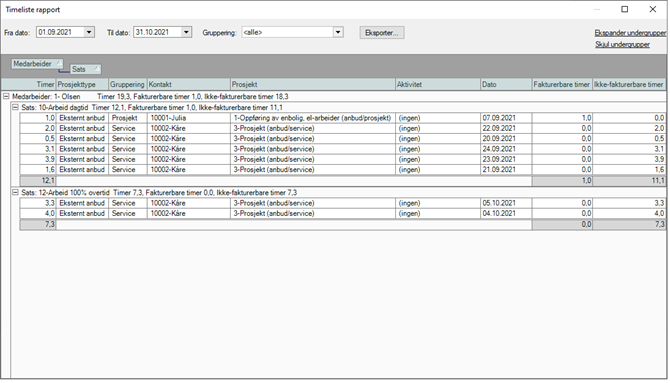Viewport: 670px width, 383px height.
Task: Select the date cell 04.10.2021
Action: coord(506,213)
